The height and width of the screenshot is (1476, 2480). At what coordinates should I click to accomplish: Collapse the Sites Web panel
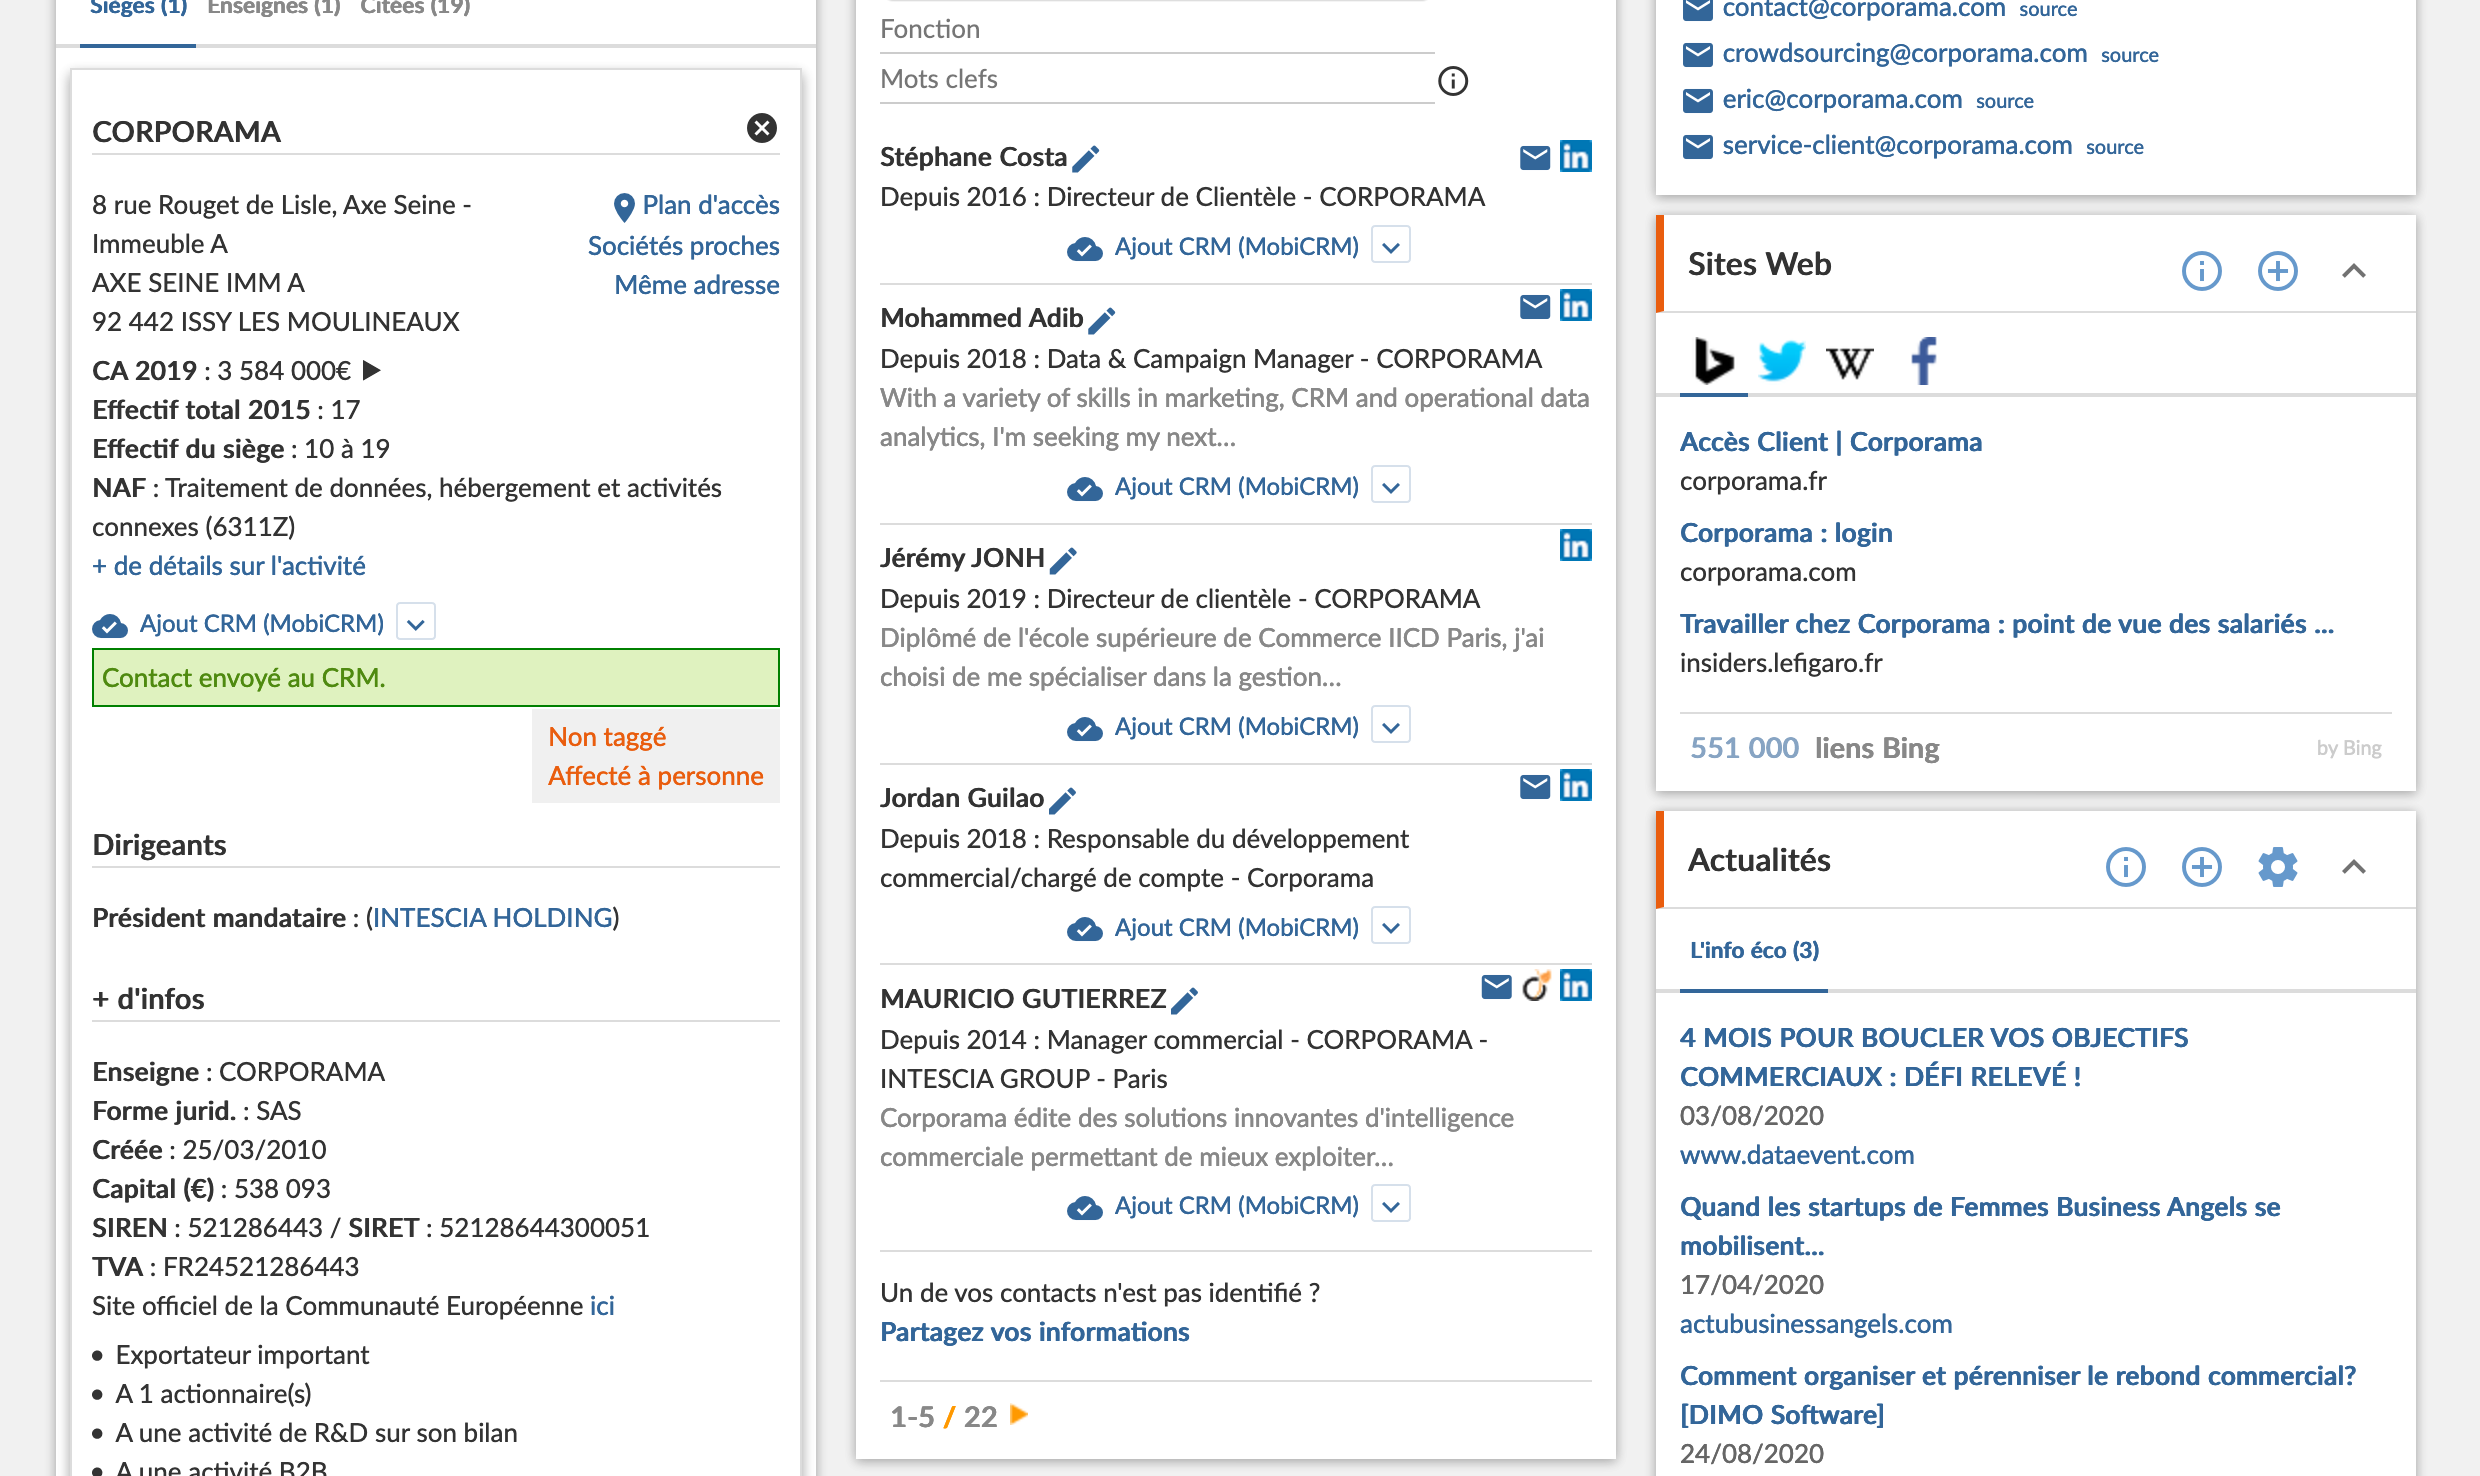pyautogui.click(x=2353, y=271)
